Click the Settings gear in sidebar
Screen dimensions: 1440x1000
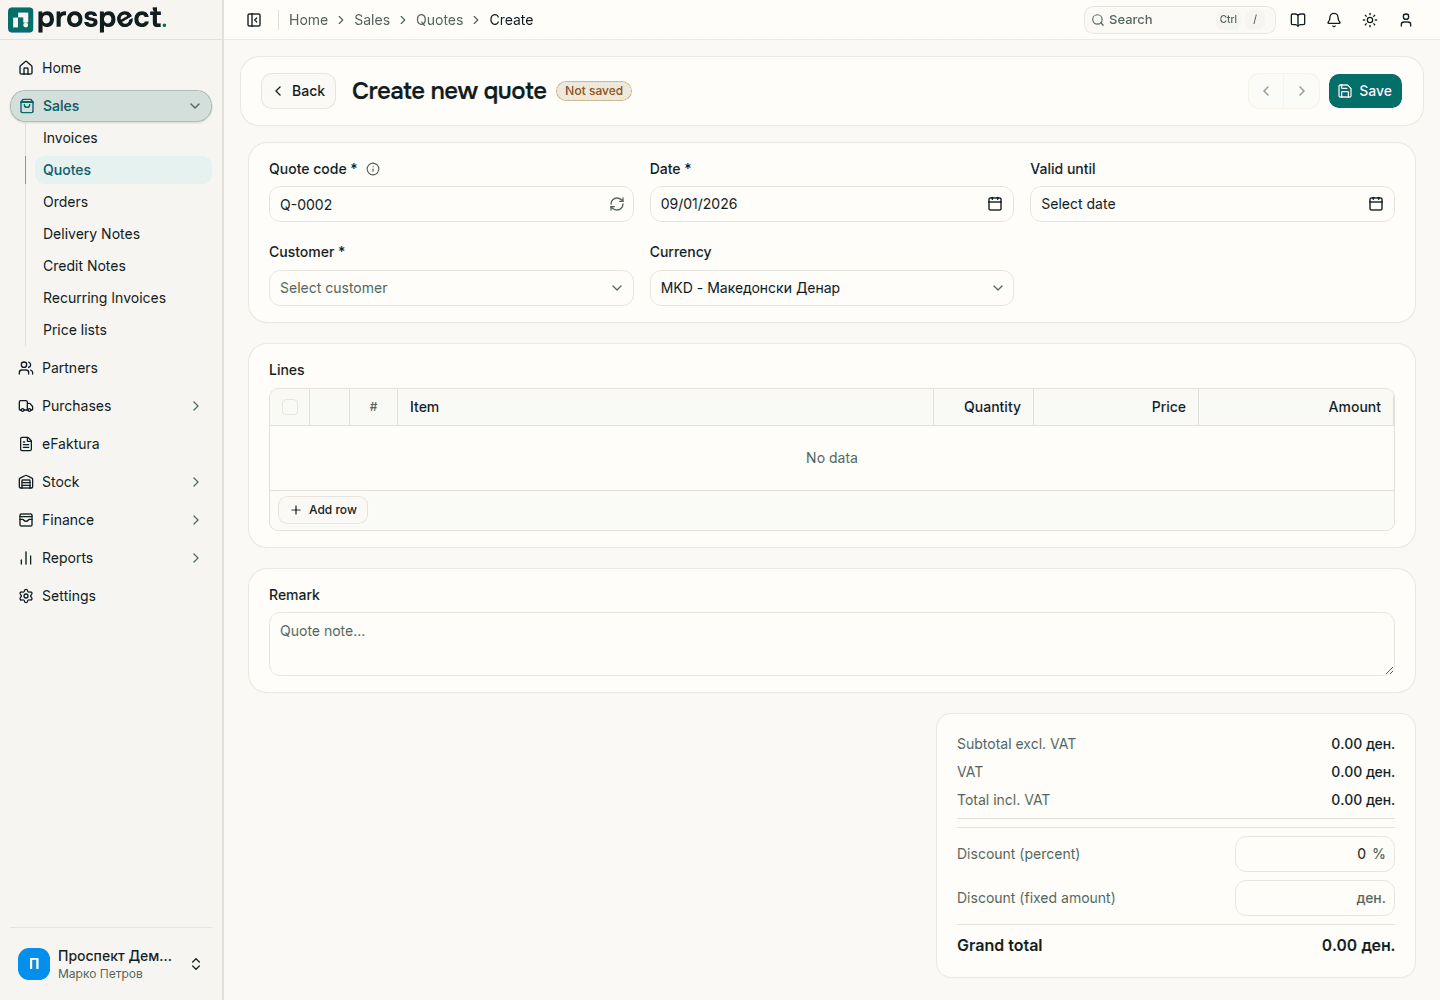[26, 596]
